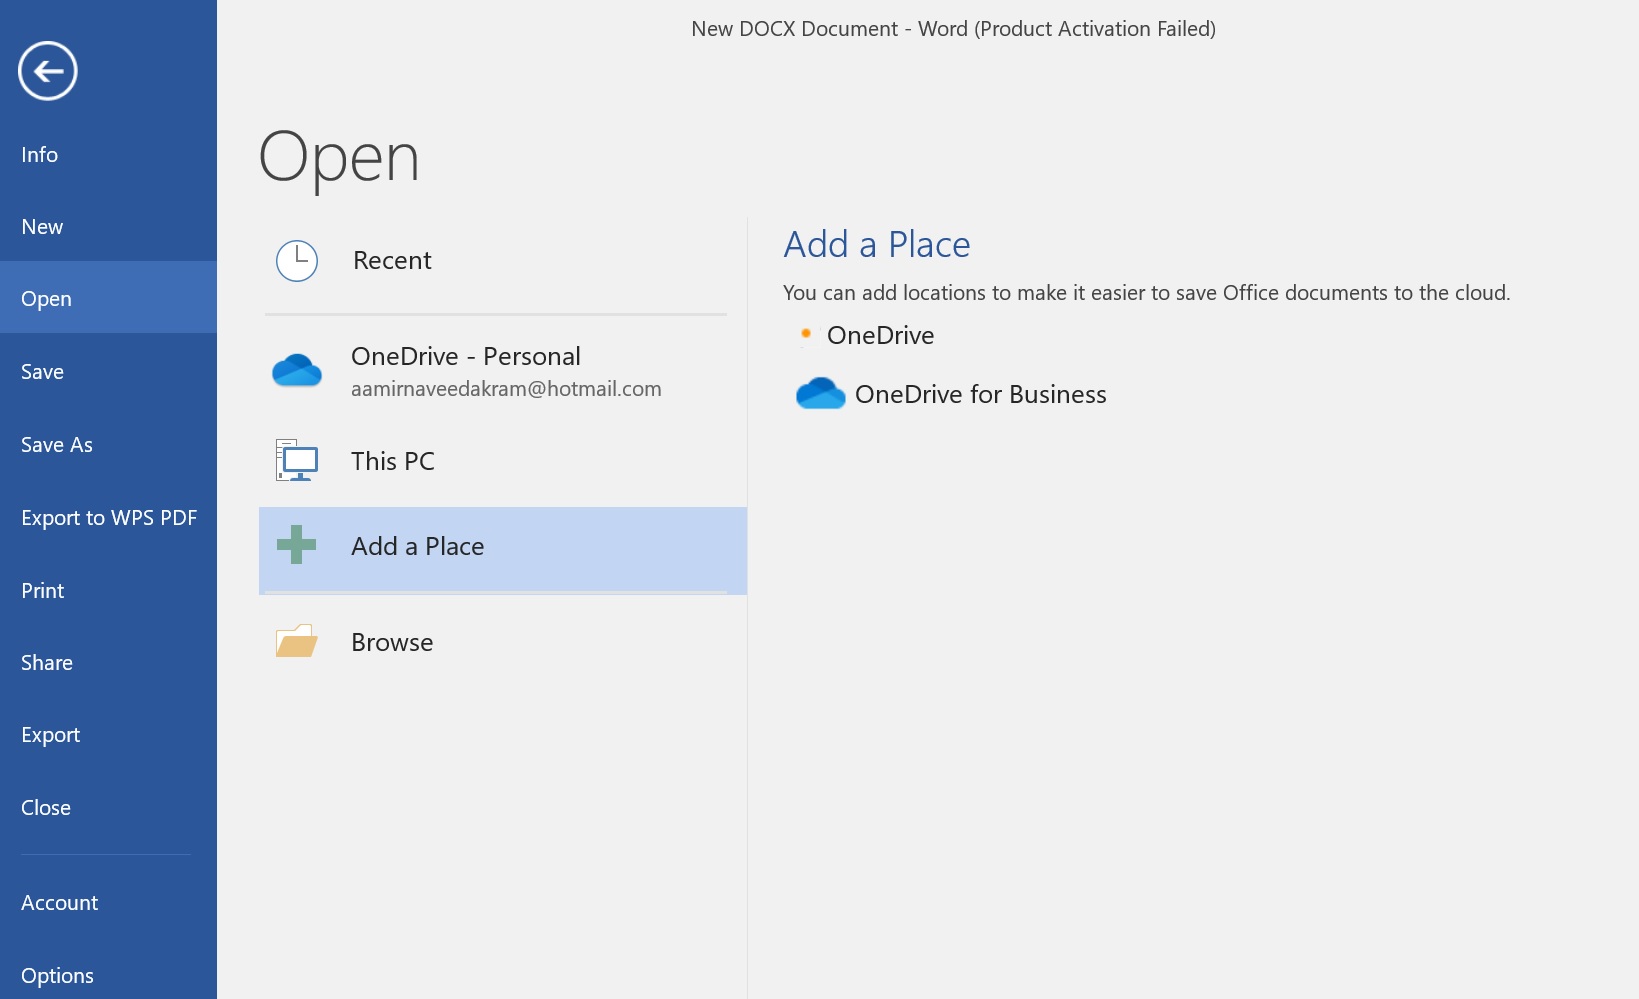Select the Open sidebar item
Image resolution: width=1639 pixels, height=999 pixels.
coord(46,299)
